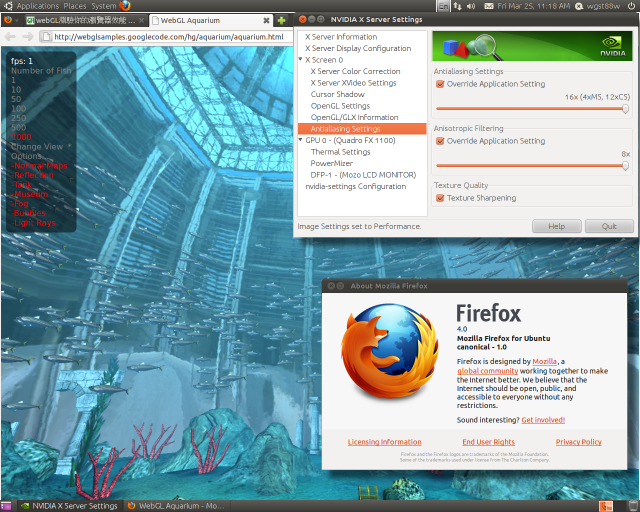Select PowerMizer tree item
The height and width of the screenshot is (512, 640).
pyautogui.click(x=331, y=163)
